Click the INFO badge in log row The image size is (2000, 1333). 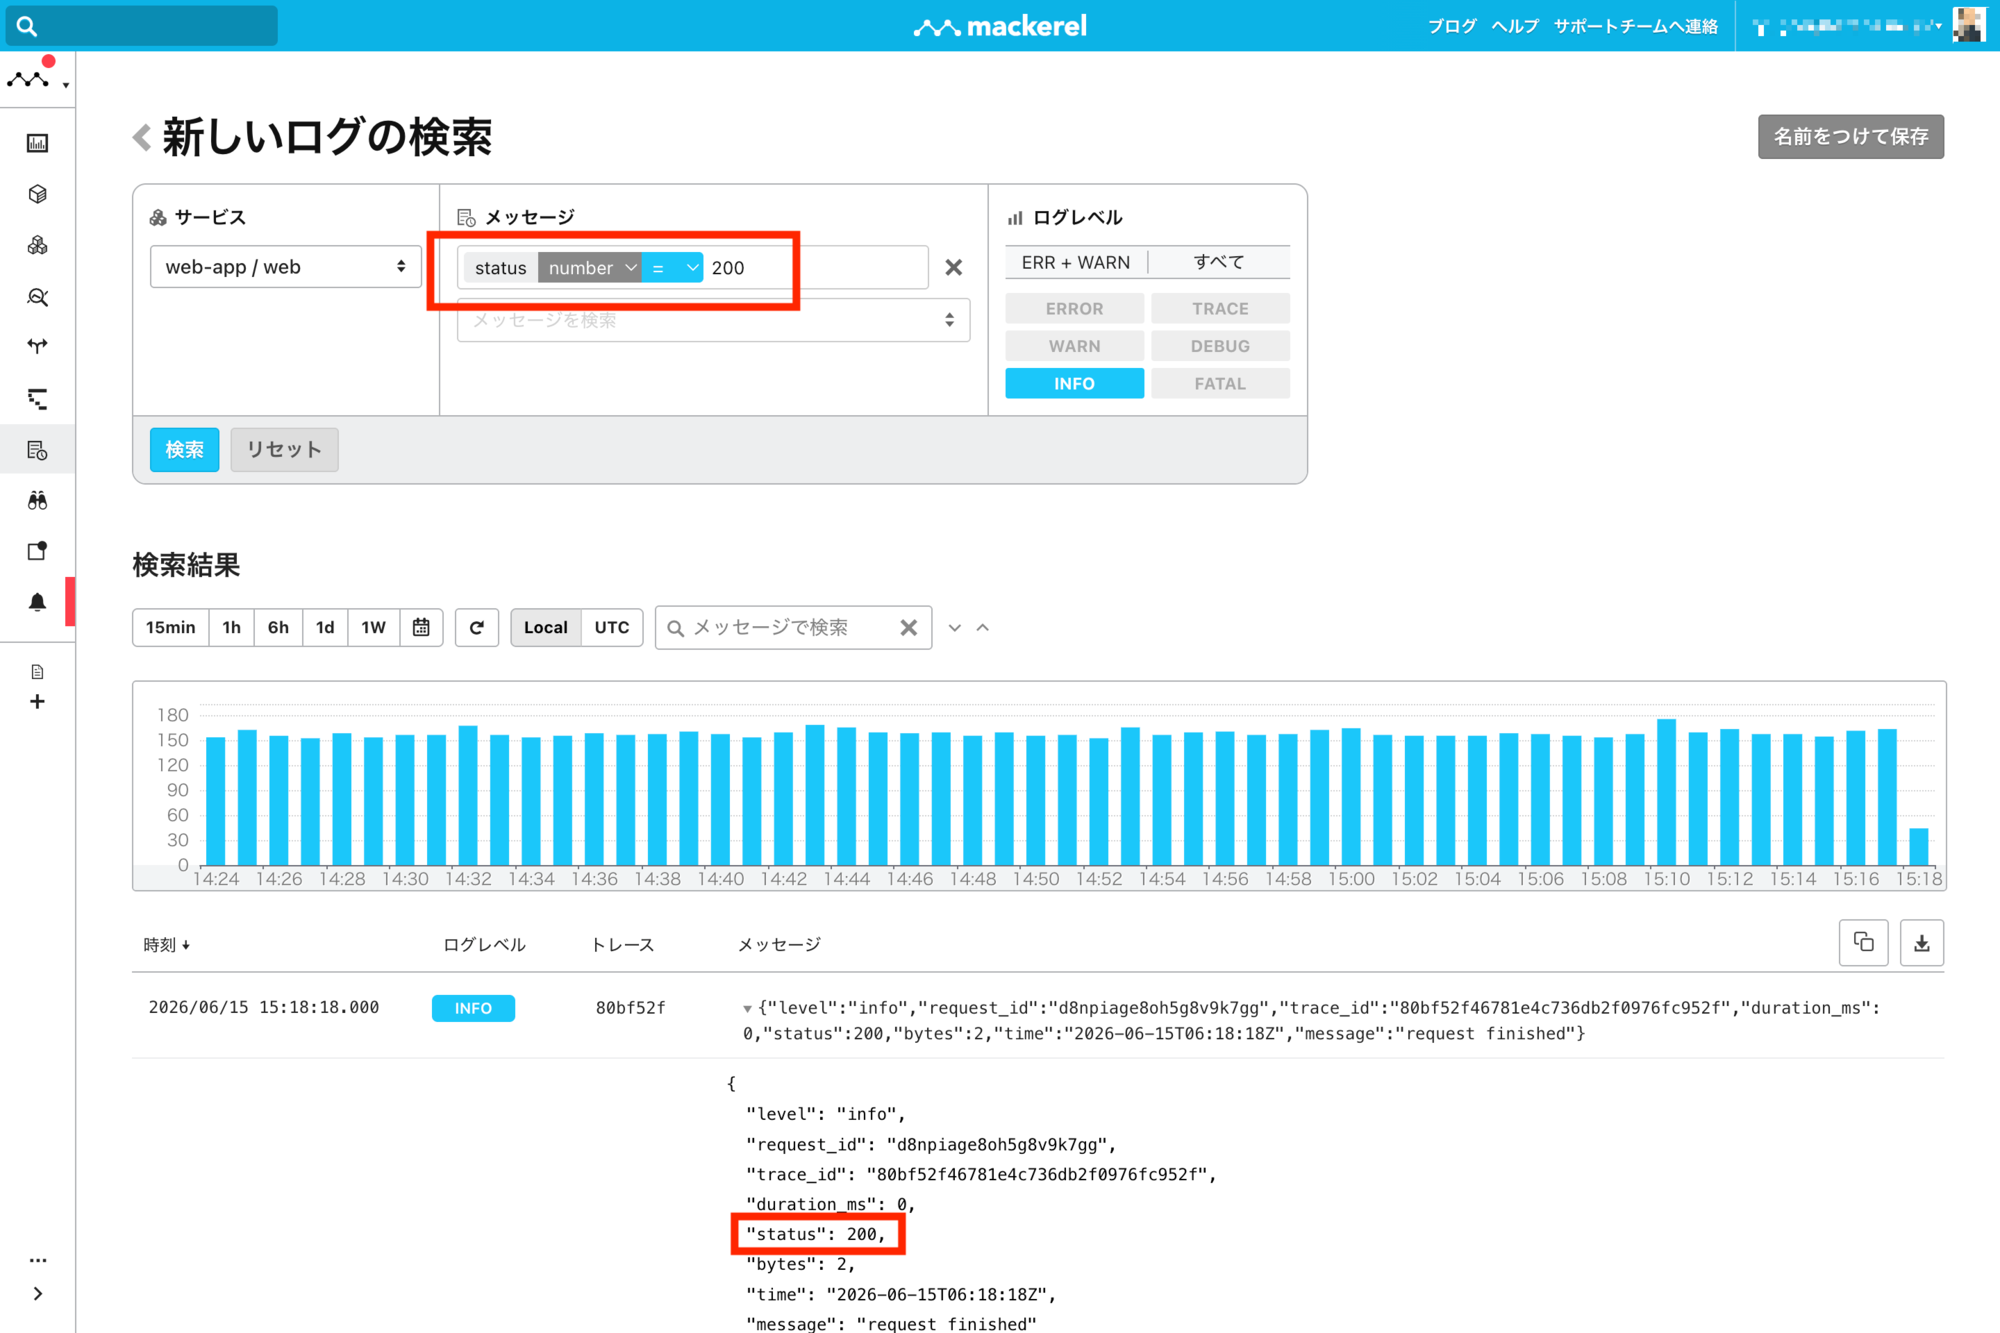tap(473, 1008)
